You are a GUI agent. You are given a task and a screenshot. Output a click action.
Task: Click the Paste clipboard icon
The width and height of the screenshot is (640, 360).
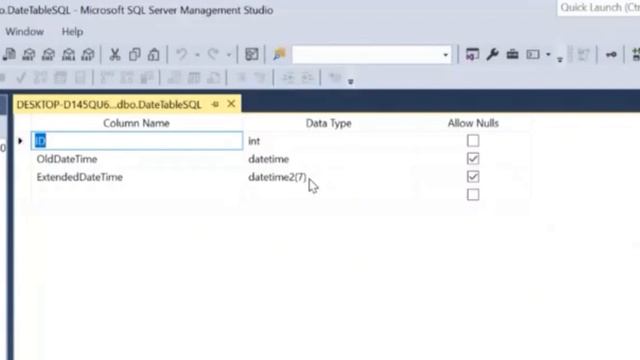154,55
